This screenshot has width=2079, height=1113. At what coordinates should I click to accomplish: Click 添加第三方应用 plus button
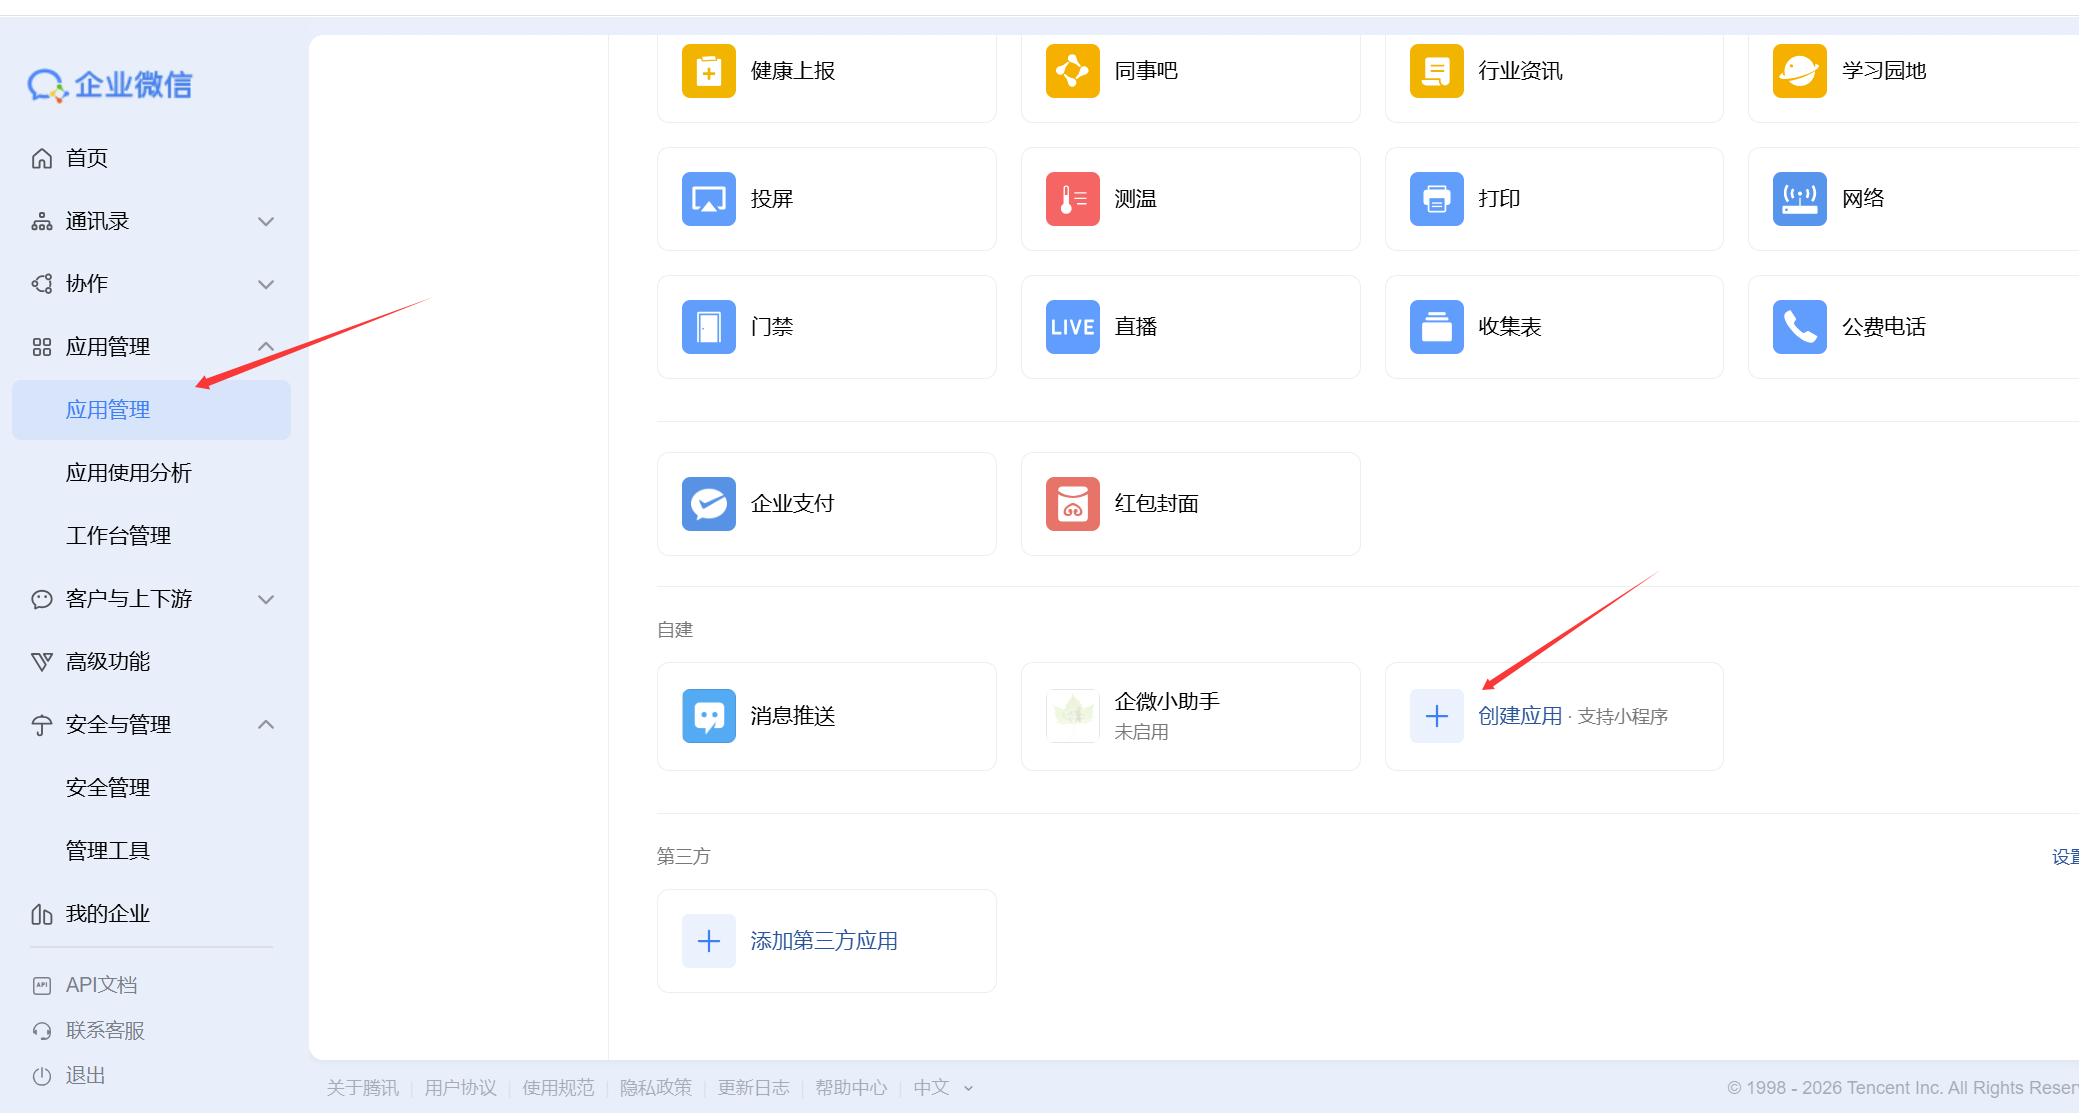click(x=708, y=941)
